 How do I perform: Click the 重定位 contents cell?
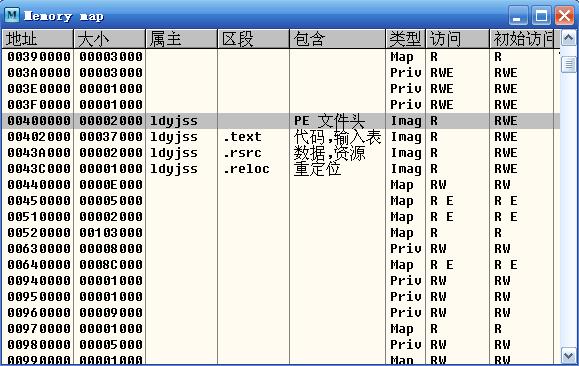tap(317, 169)
